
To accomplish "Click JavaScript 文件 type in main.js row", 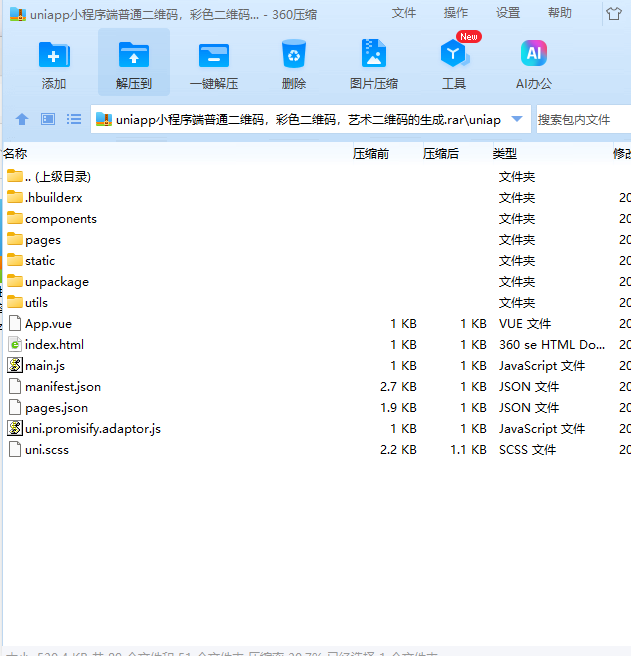I will click(x=542, y=366).
